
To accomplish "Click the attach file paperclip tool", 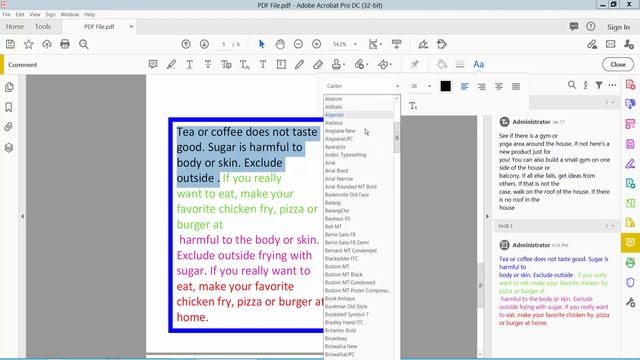I will [x=360, y=64].
